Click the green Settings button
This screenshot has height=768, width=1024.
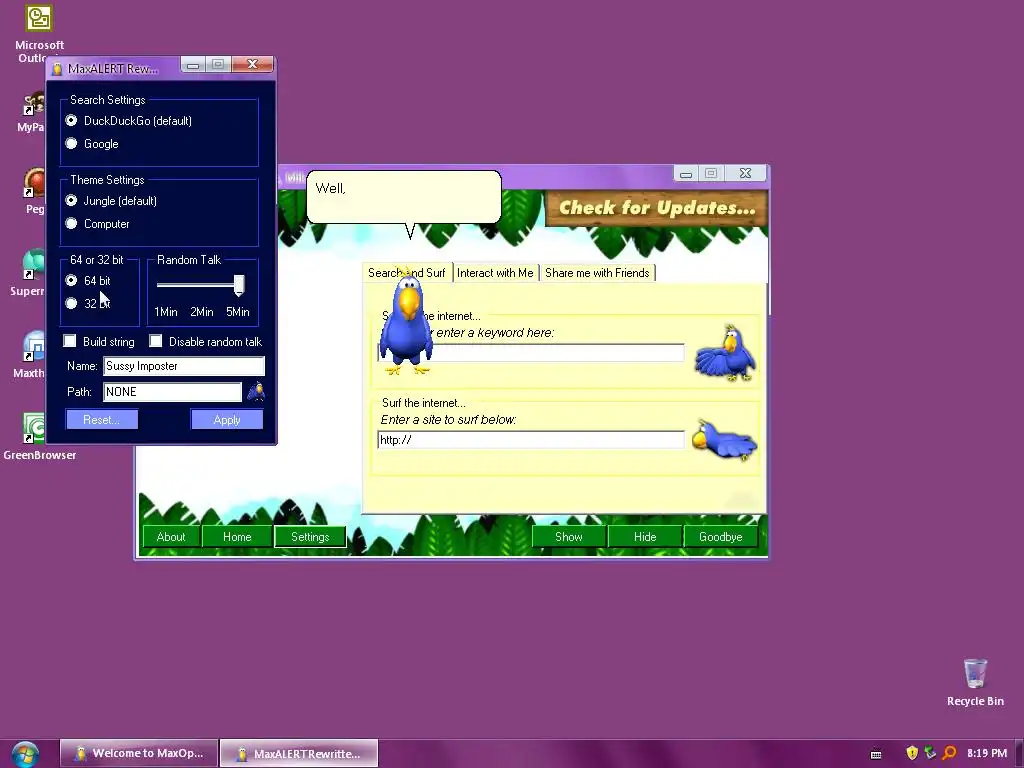click(x=310, y=536)
